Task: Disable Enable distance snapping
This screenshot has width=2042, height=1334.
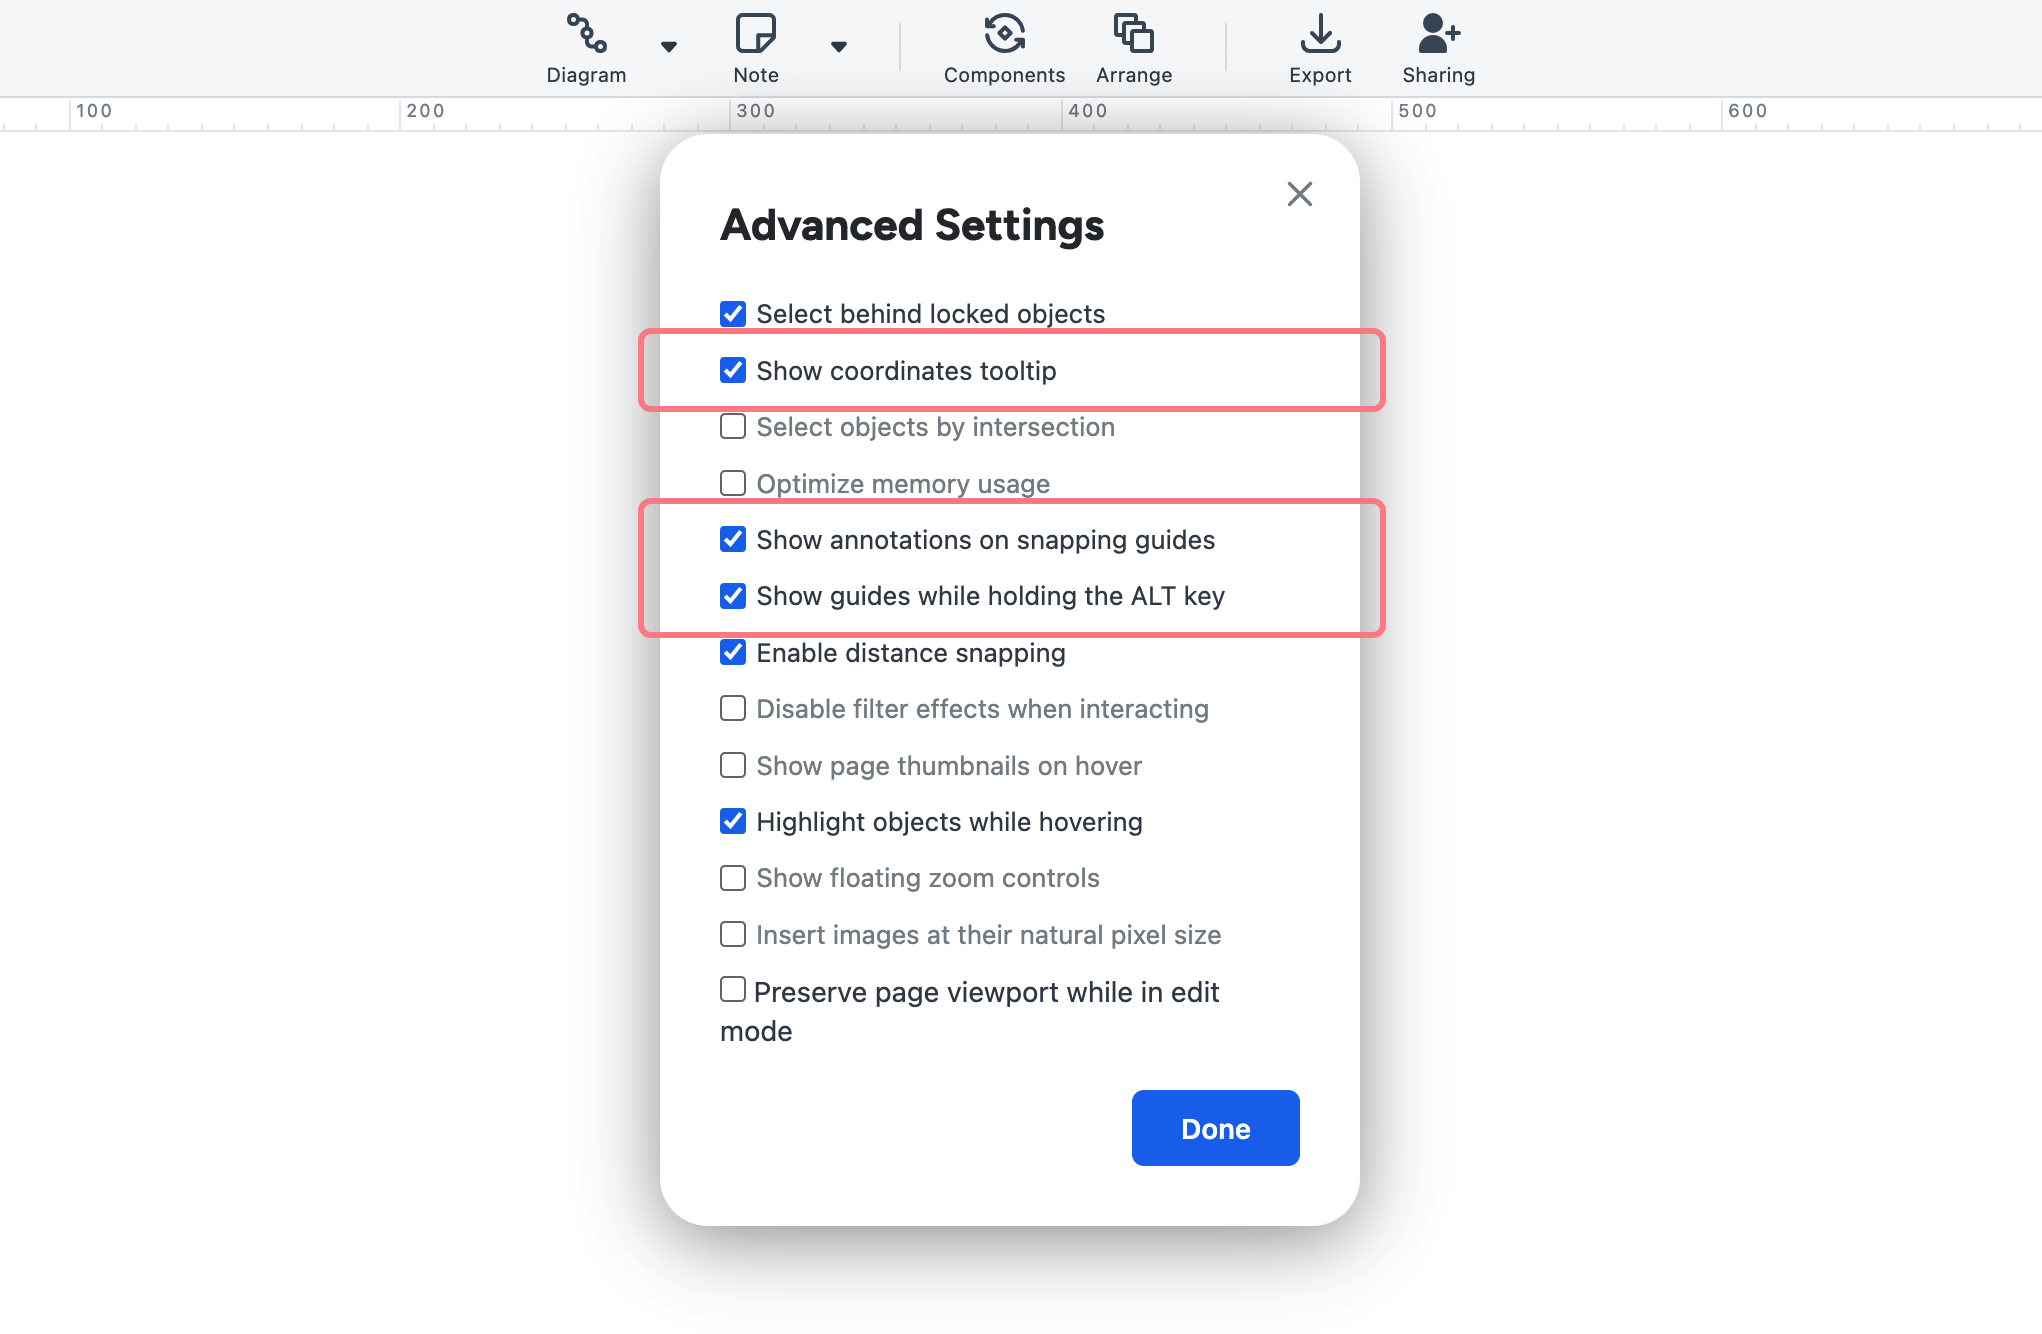Action: [x=733, y=653]
